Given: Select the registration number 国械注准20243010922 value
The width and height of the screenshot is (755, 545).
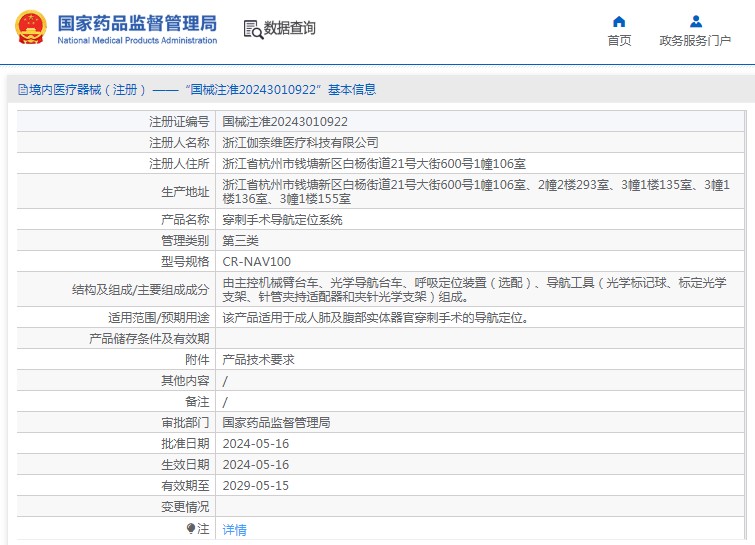Looking at the screenshot, I should [285, 122].
